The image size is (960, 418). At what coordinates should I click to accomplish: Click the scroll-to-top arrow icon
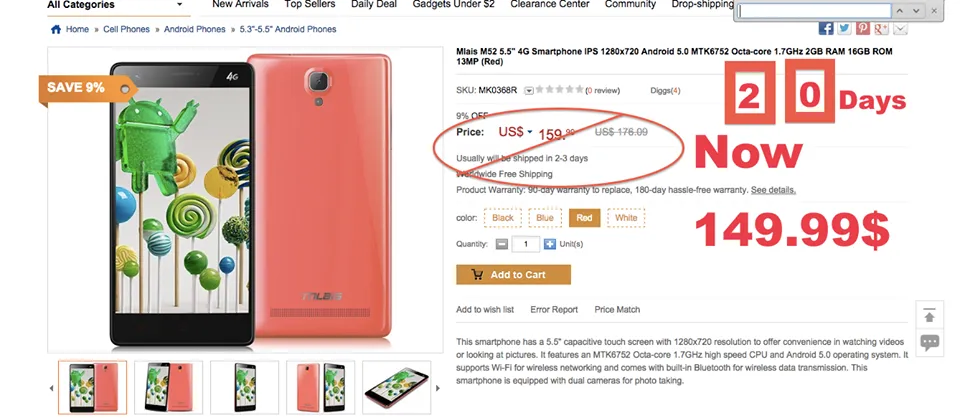[x=929, y=315]
